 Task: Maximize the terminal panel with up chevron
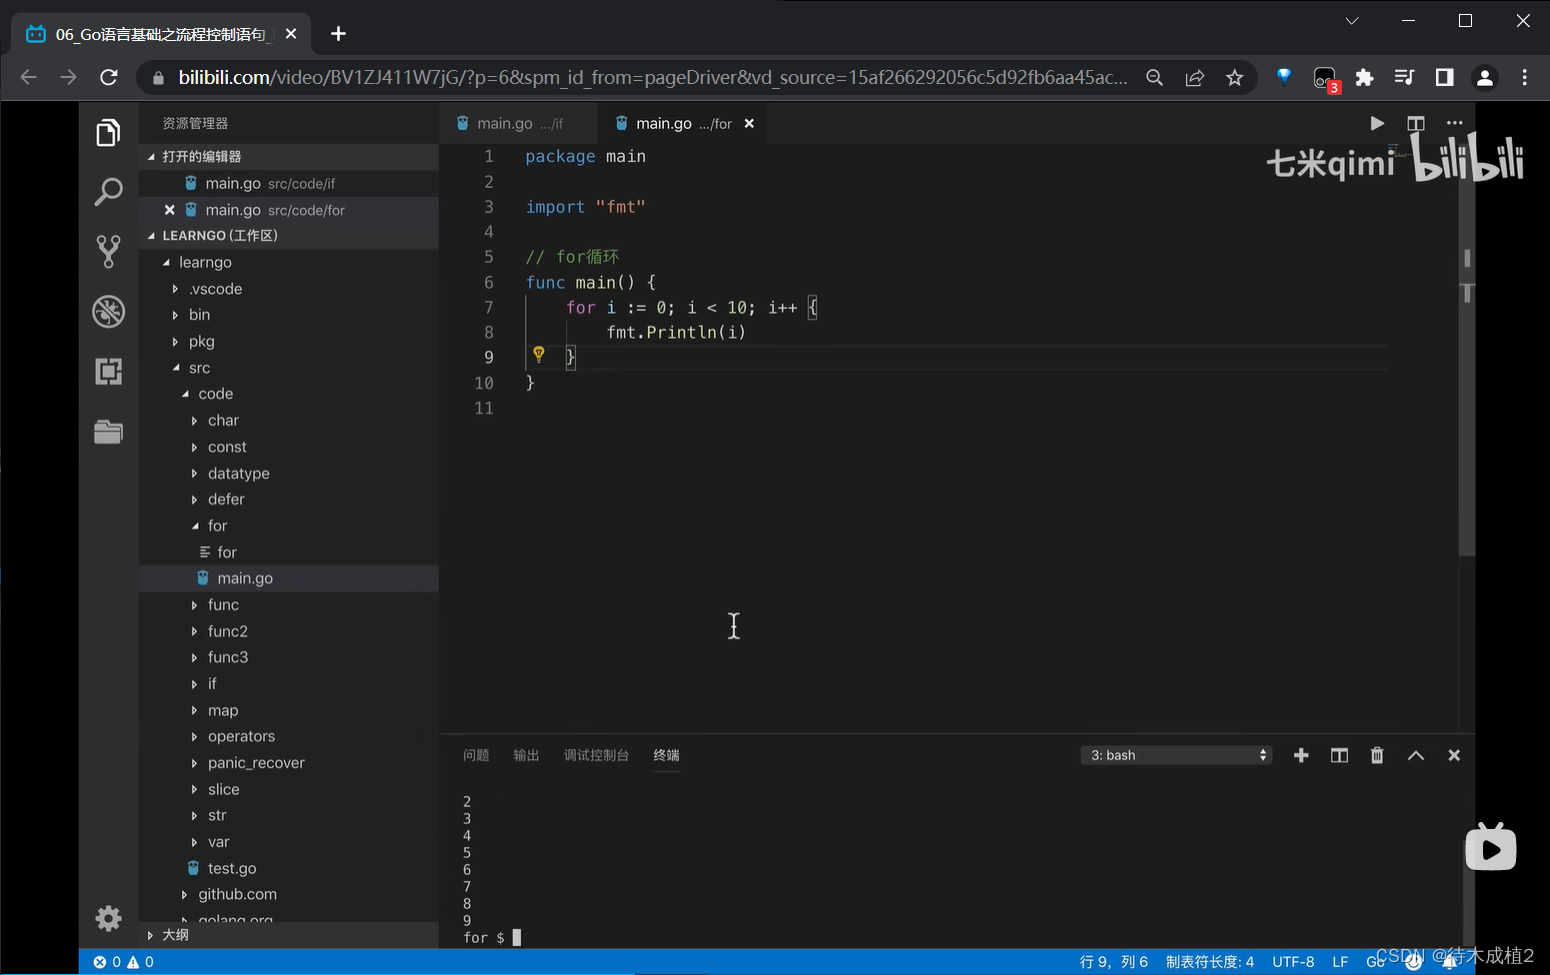click(x=1416, y=755)
